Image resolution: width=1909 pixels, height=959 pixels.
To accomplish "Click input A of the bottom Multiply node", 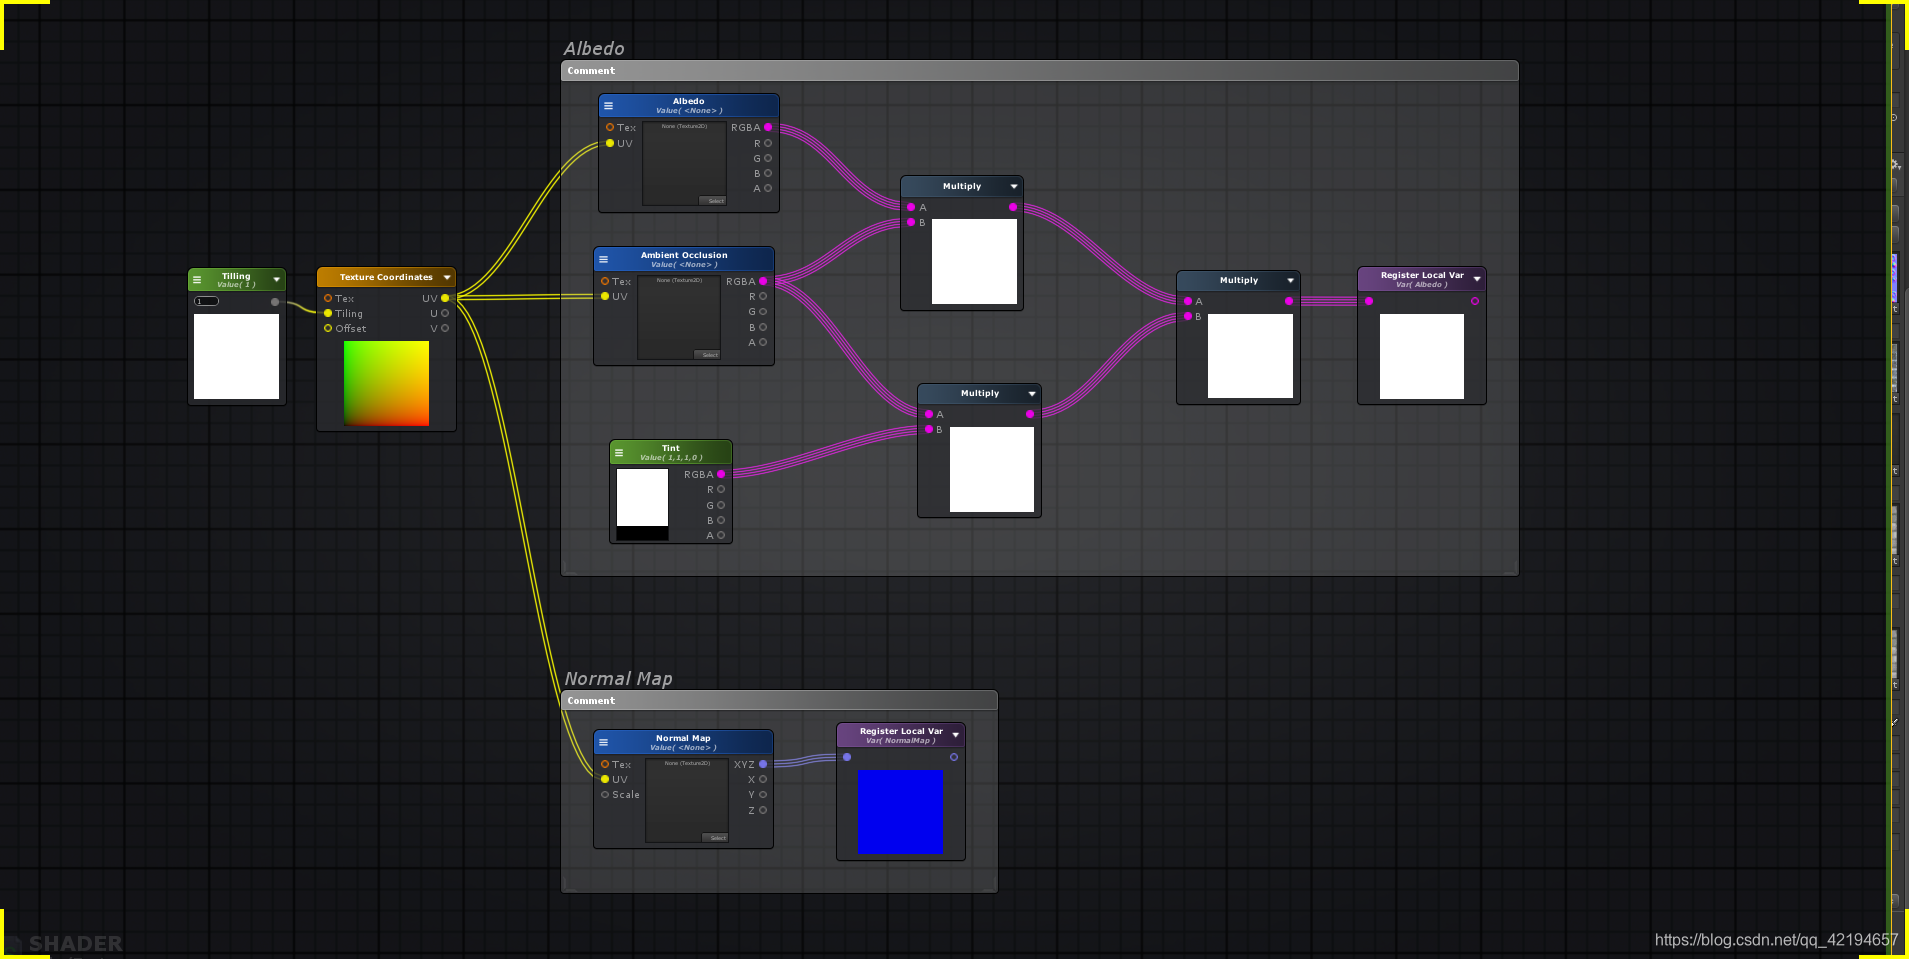I will [x=929, y=414].
